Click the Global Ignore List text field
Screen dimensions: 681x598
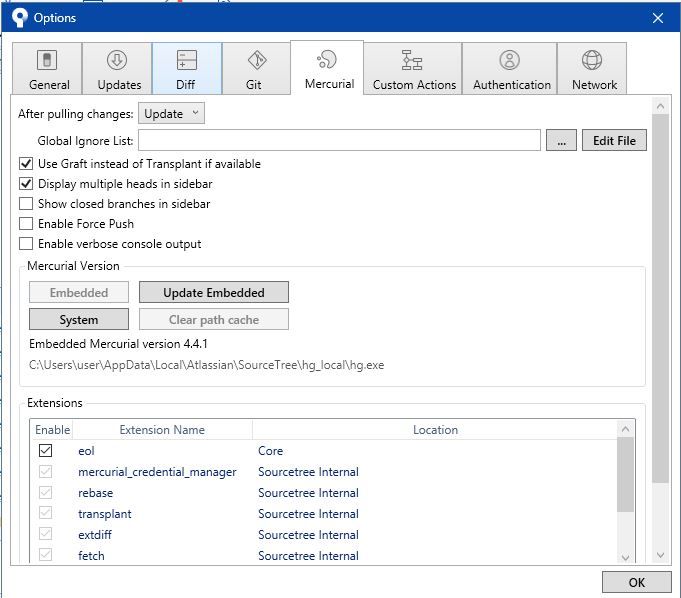339,140
